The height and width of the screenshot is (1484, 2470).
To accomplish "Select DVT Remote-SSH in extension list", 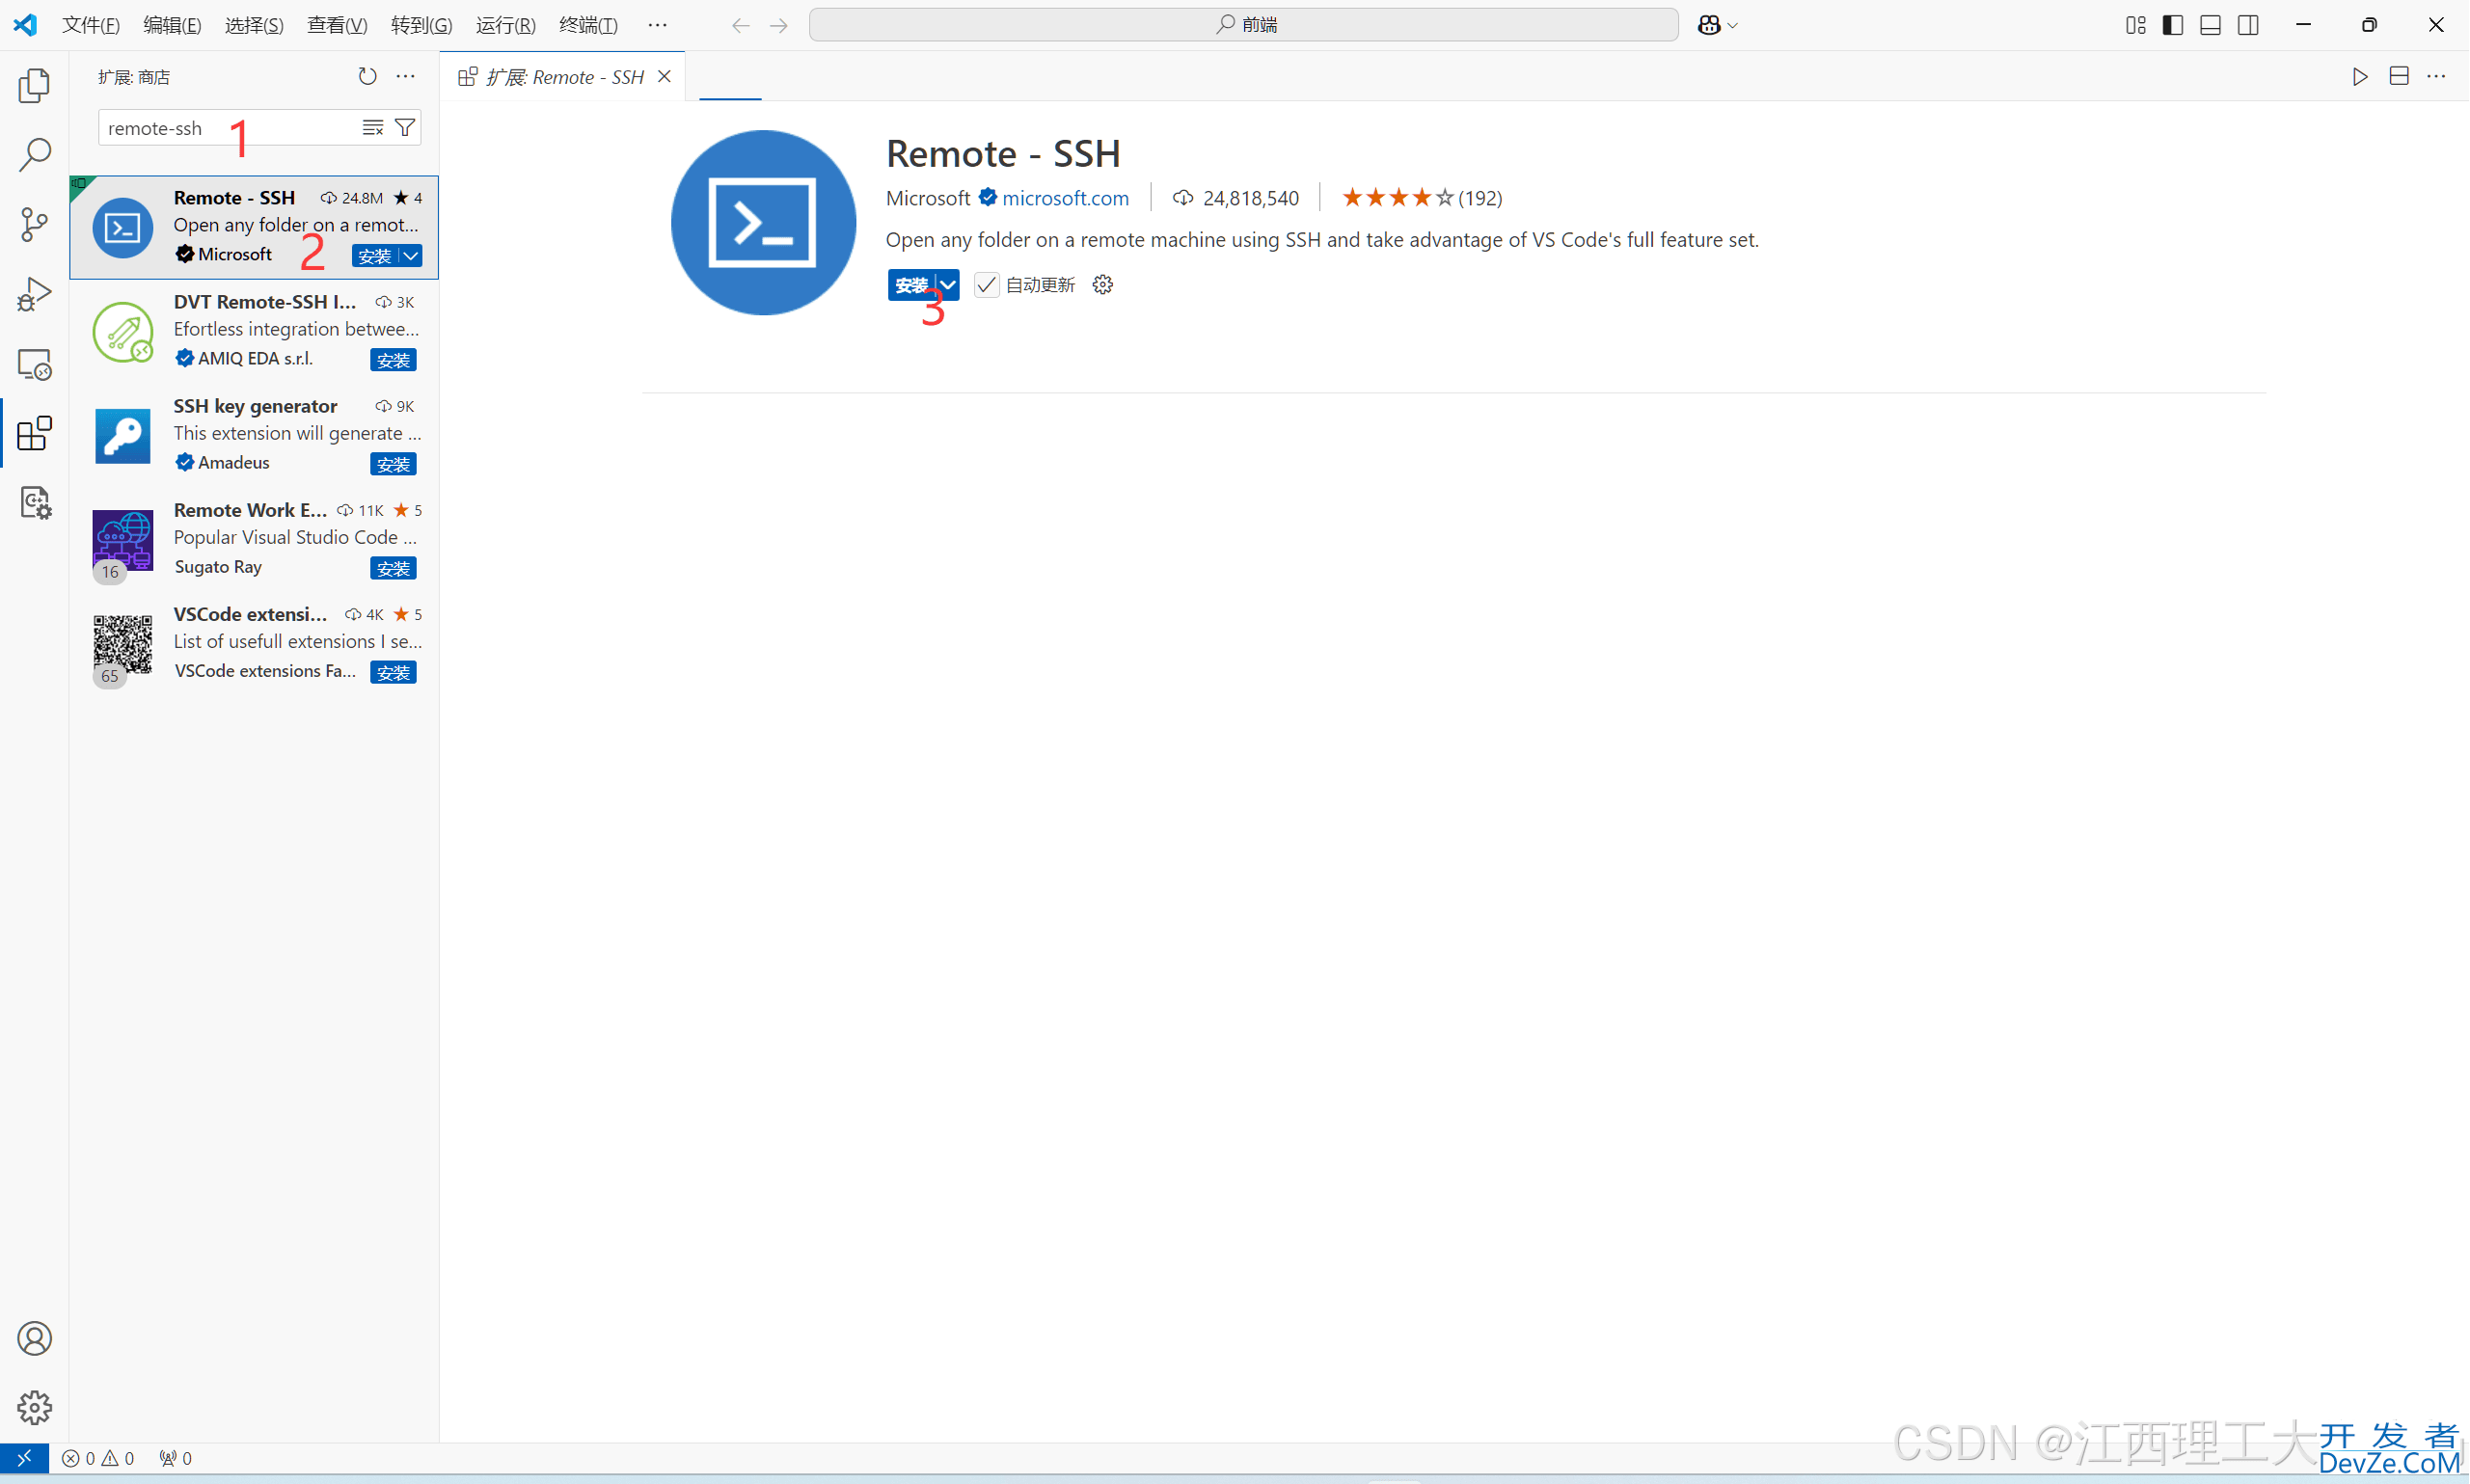I will [254, 331].
